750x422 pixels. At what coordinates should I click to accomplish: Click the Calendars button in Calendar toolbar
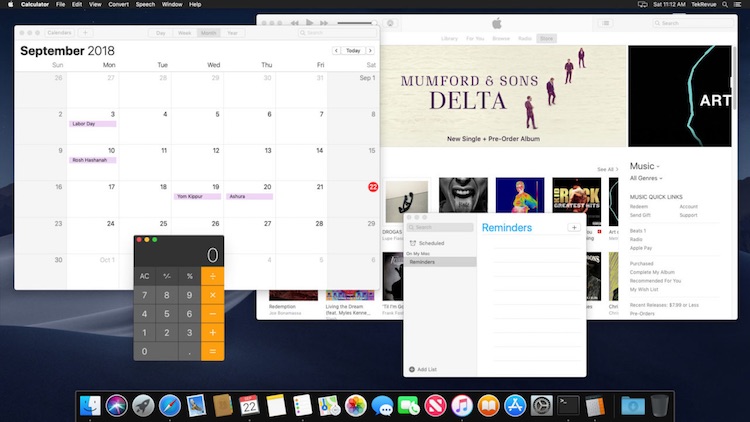(x=59, y=33)
